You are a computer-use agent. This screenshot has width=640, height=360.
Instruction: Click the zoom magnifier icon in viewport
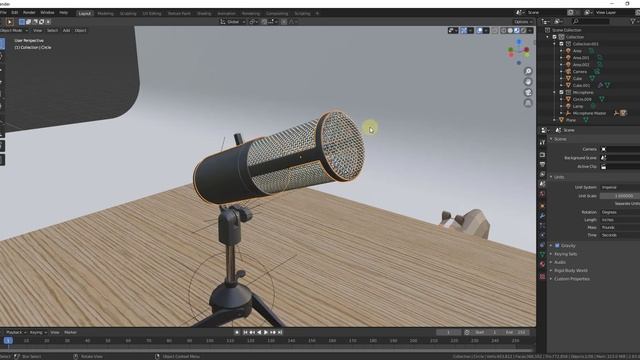(x=528, y=71)
